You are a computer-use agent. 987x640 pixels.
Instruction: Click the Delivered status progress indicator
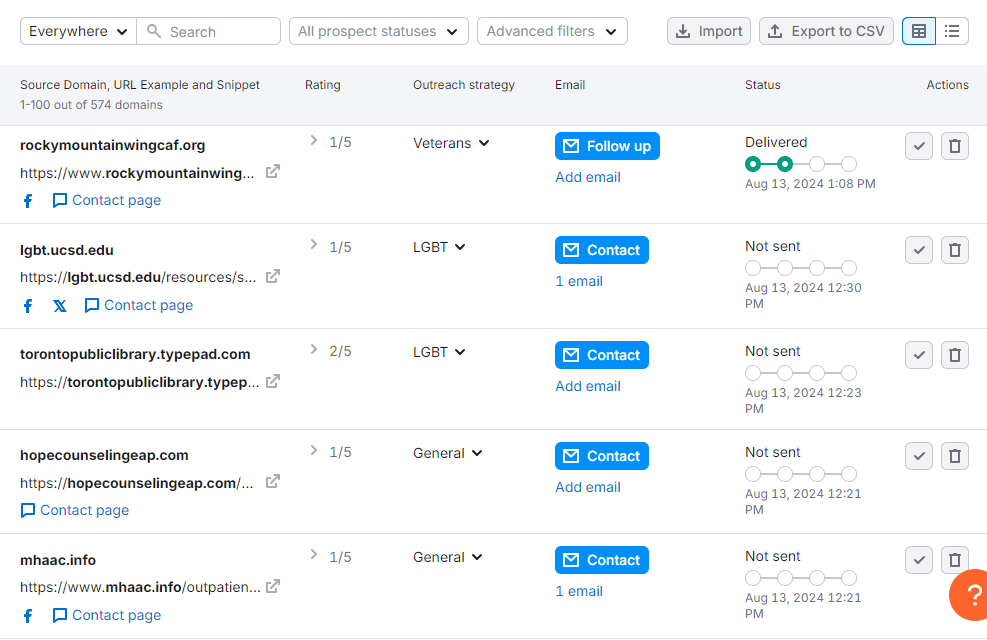tap(801, 164)
